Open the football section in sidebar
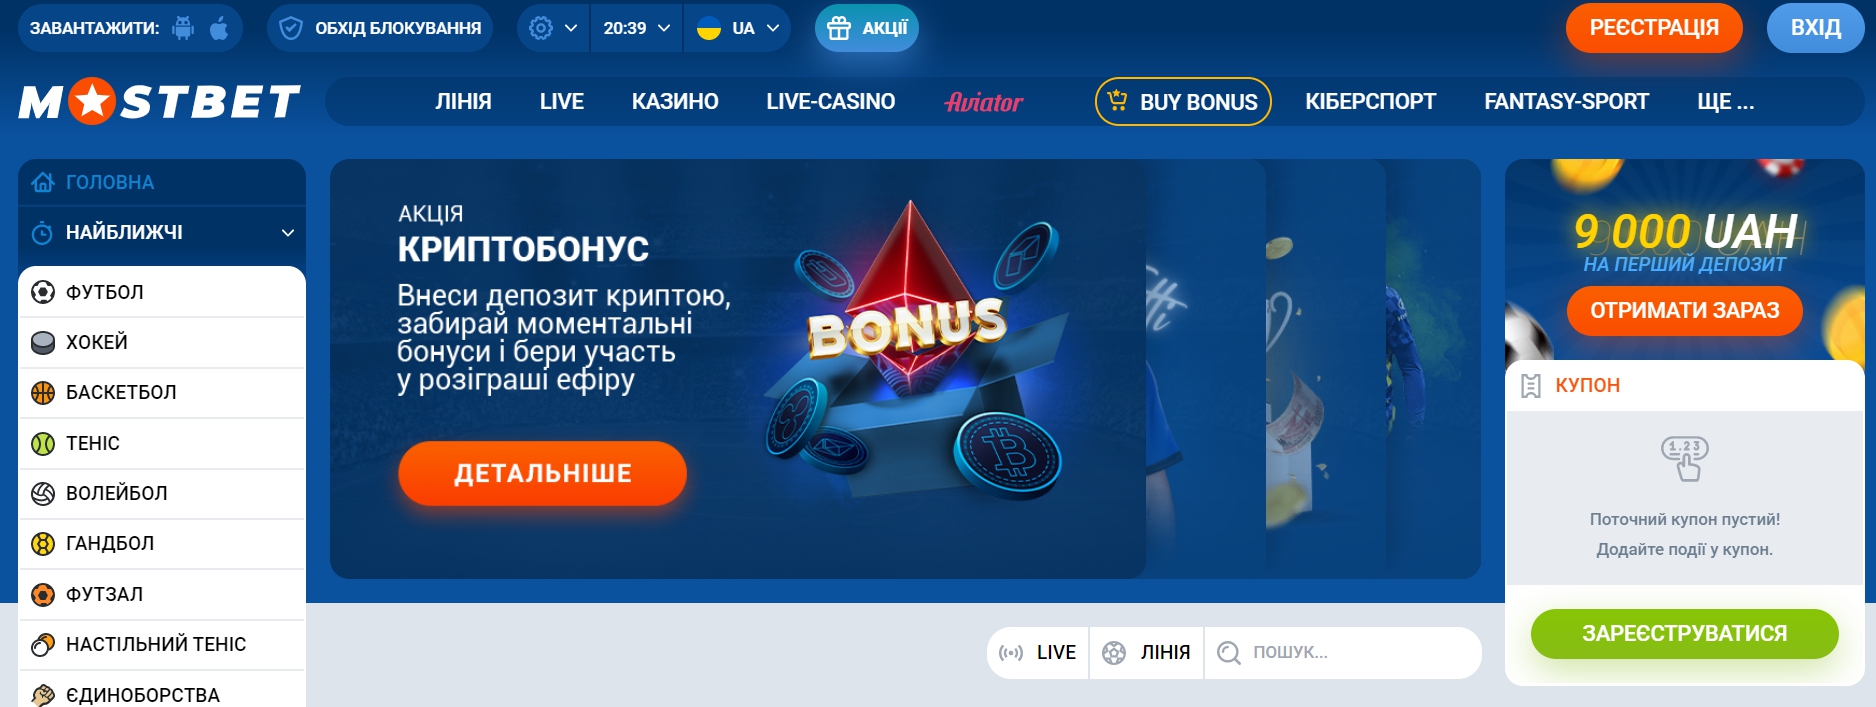Screen dimensions: 1876x707 coord(162,292)
